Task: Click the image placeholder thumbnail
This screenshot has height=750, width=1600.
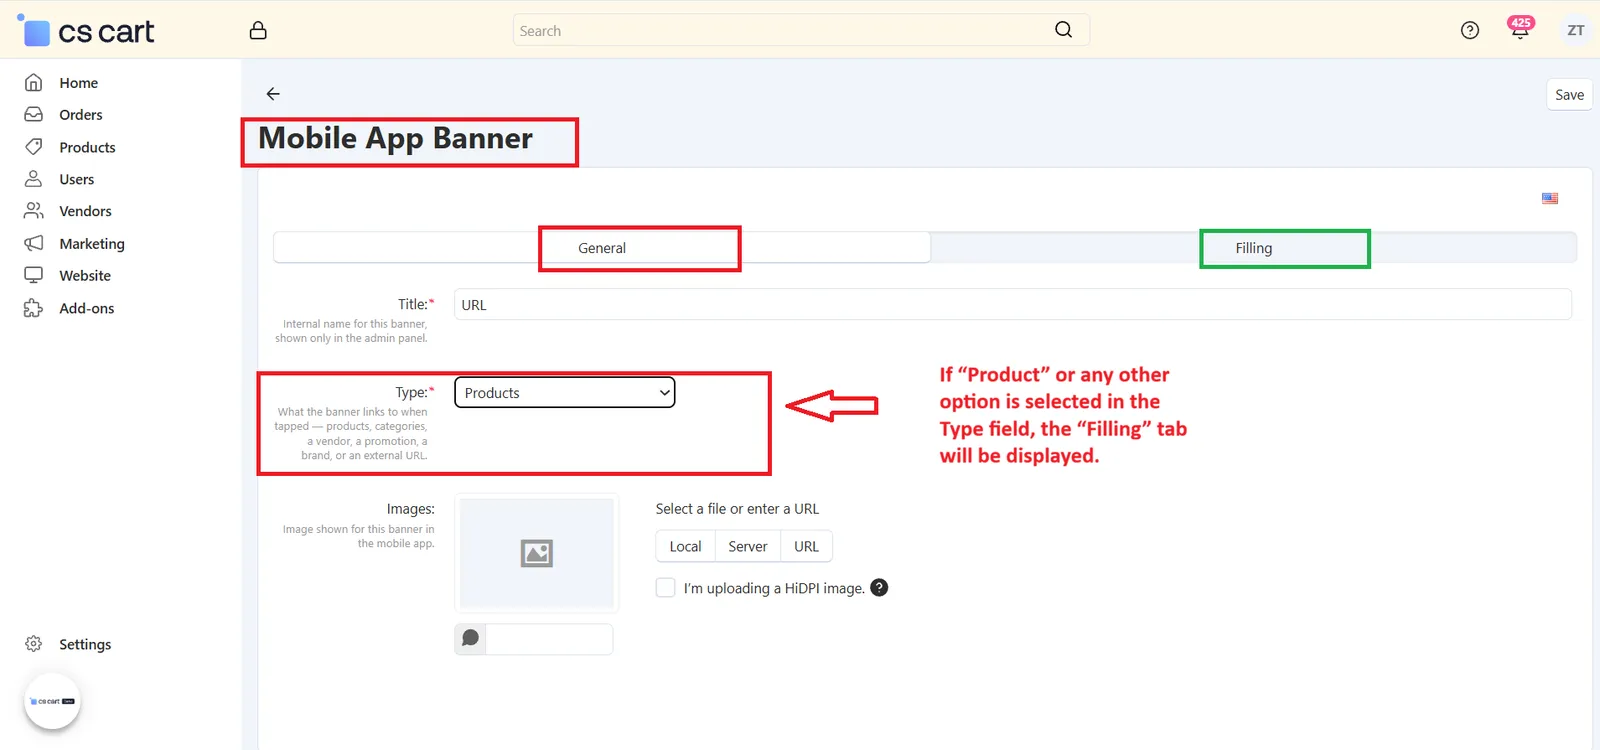Action: pyautogui.click(x=537, y=553)
